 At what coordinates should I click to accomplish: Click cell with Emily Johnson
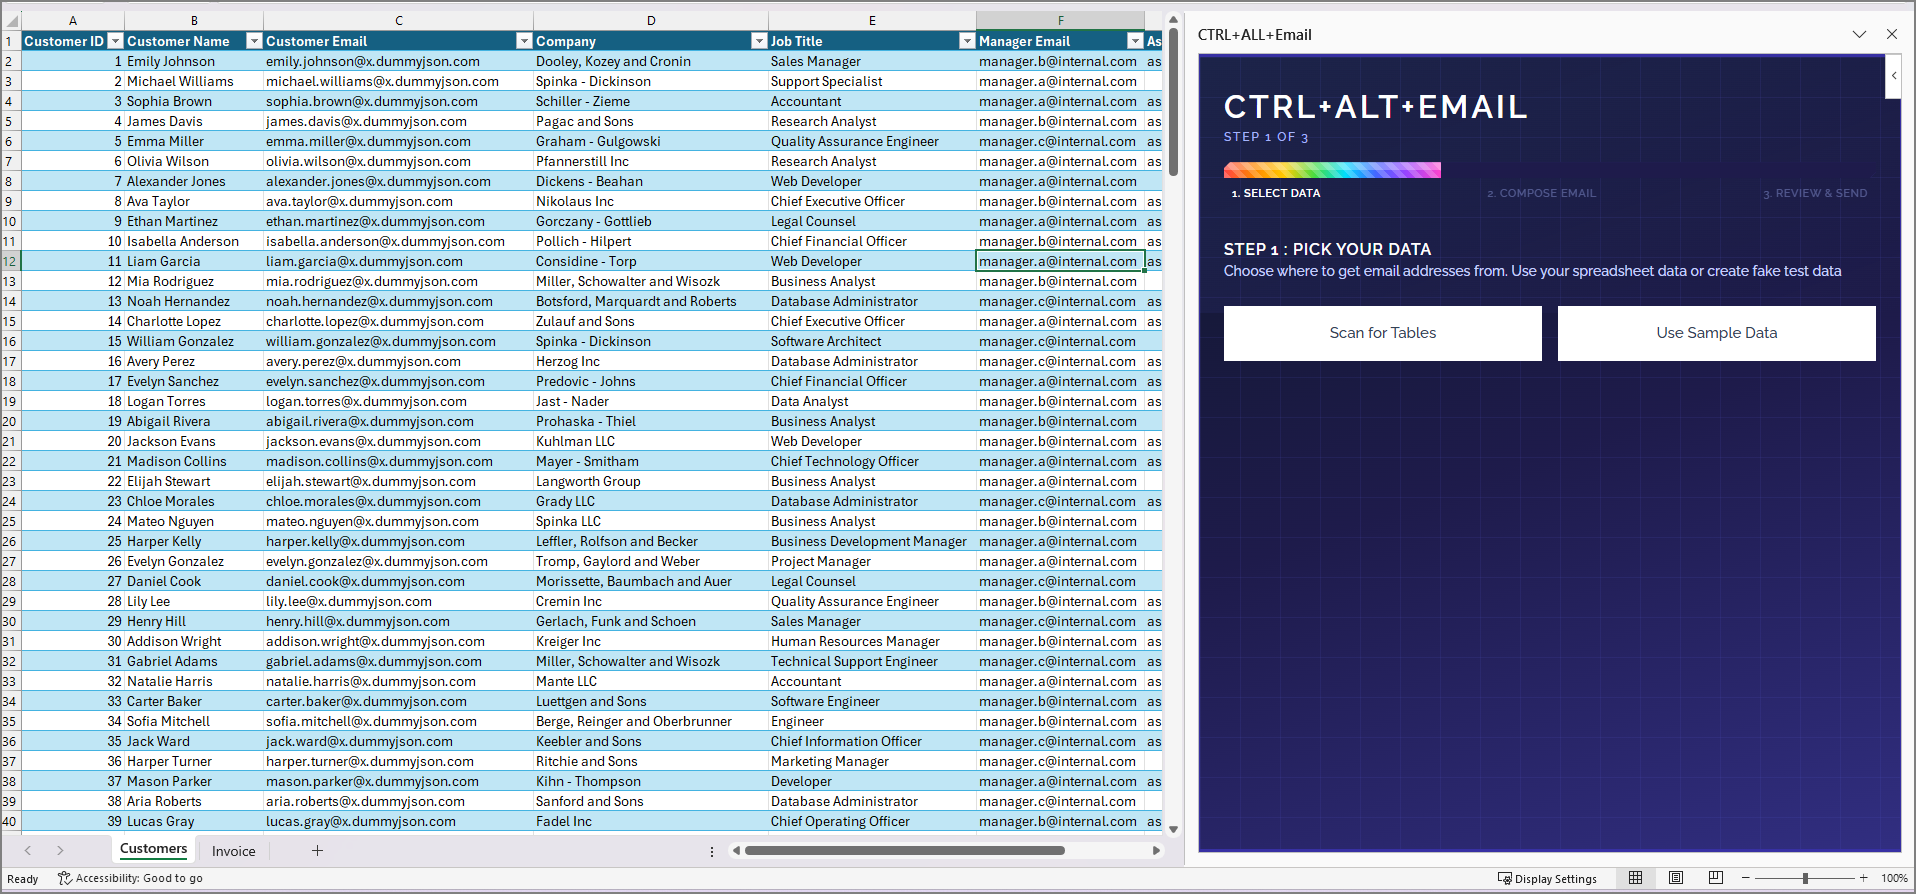[x=194, y=61]
